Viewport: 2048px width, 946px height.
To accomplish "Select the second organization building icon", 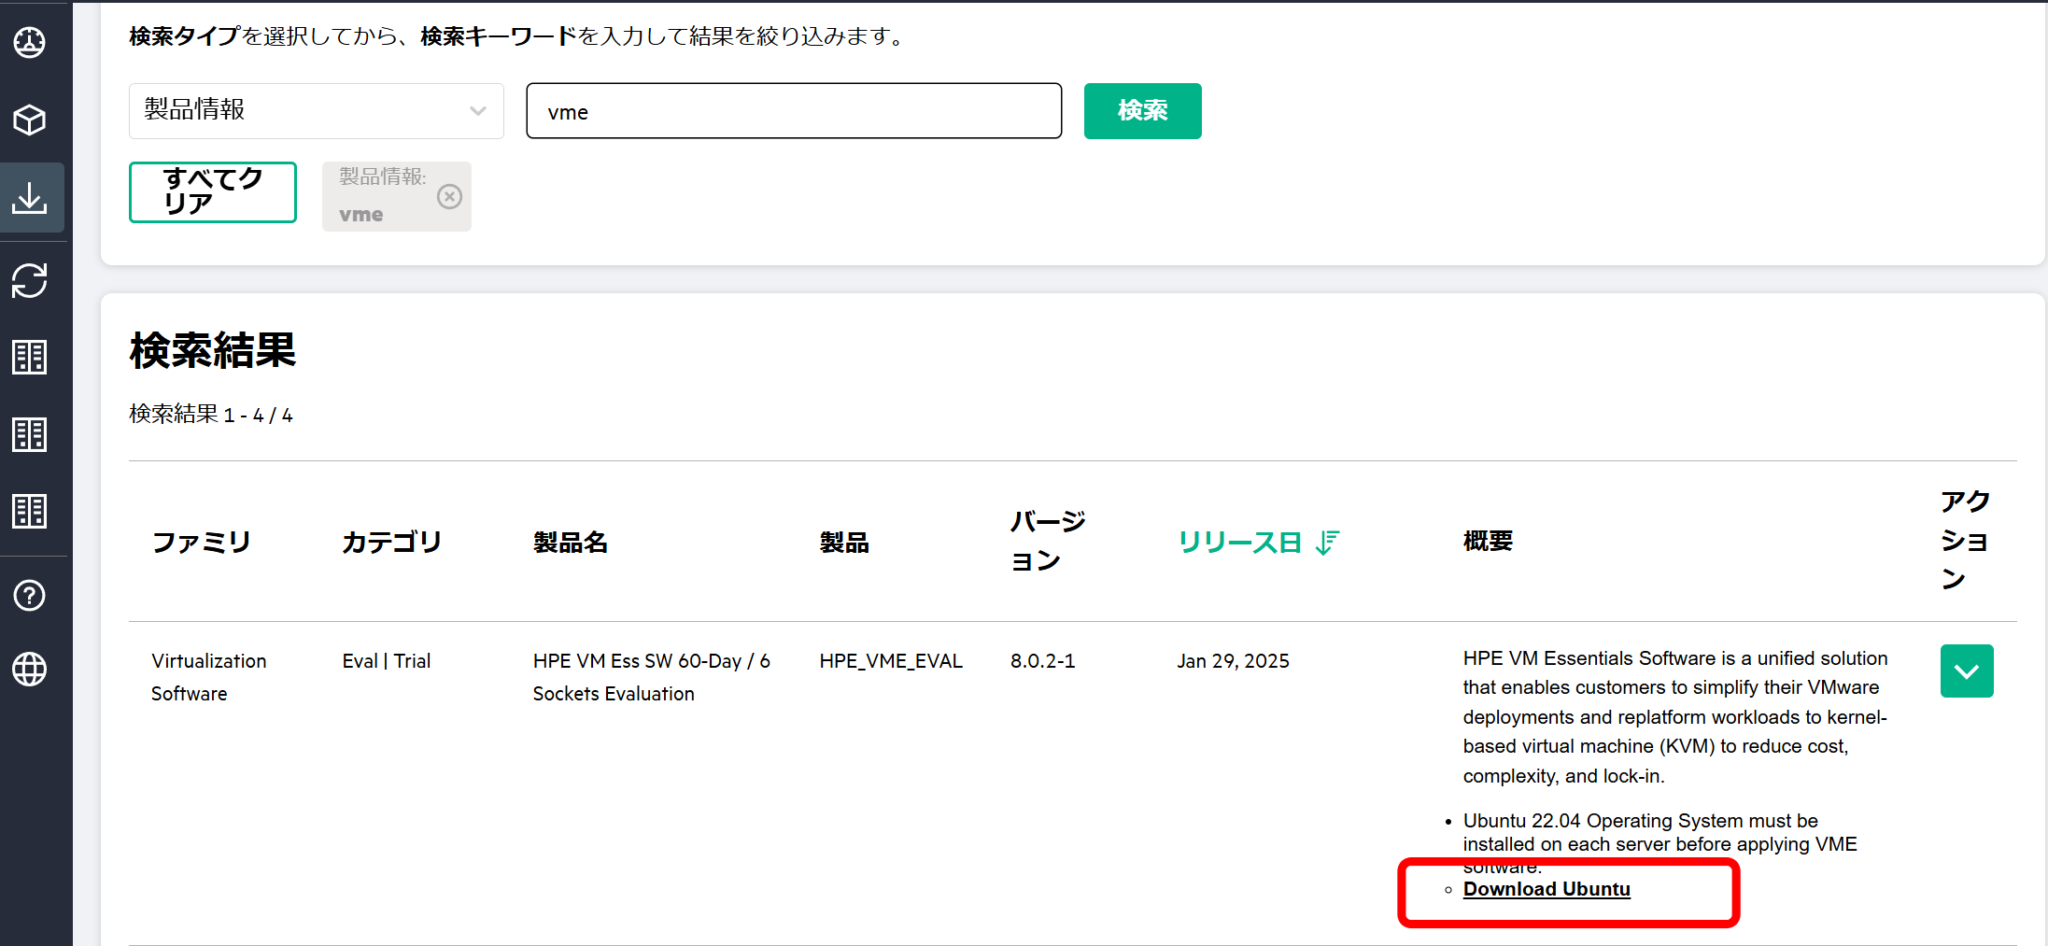I will pyautogui.click(x=30, y=434).
